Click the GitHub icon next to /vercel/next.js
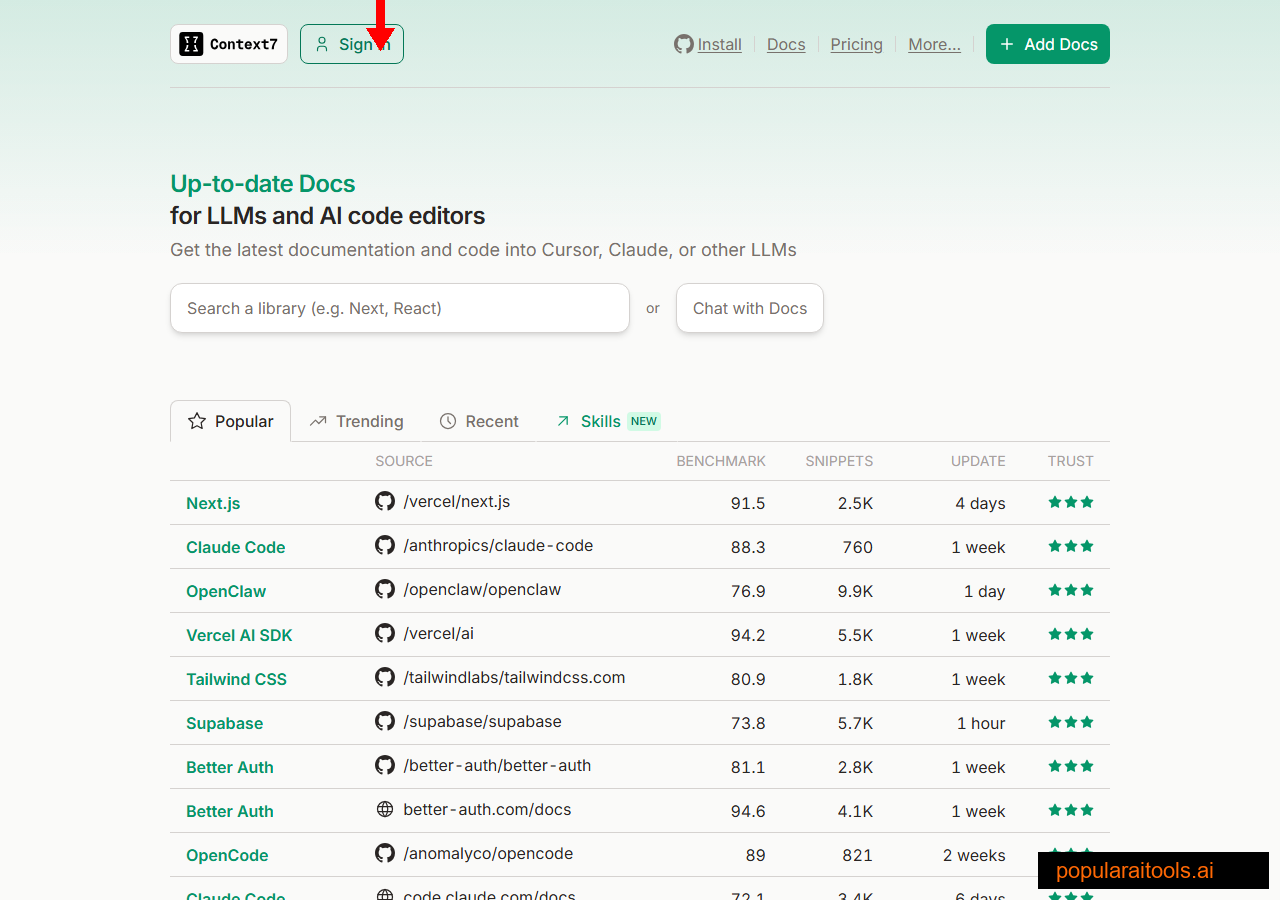Image resolution: width=1280 pixels, height=900 pixels. (385, 501)
